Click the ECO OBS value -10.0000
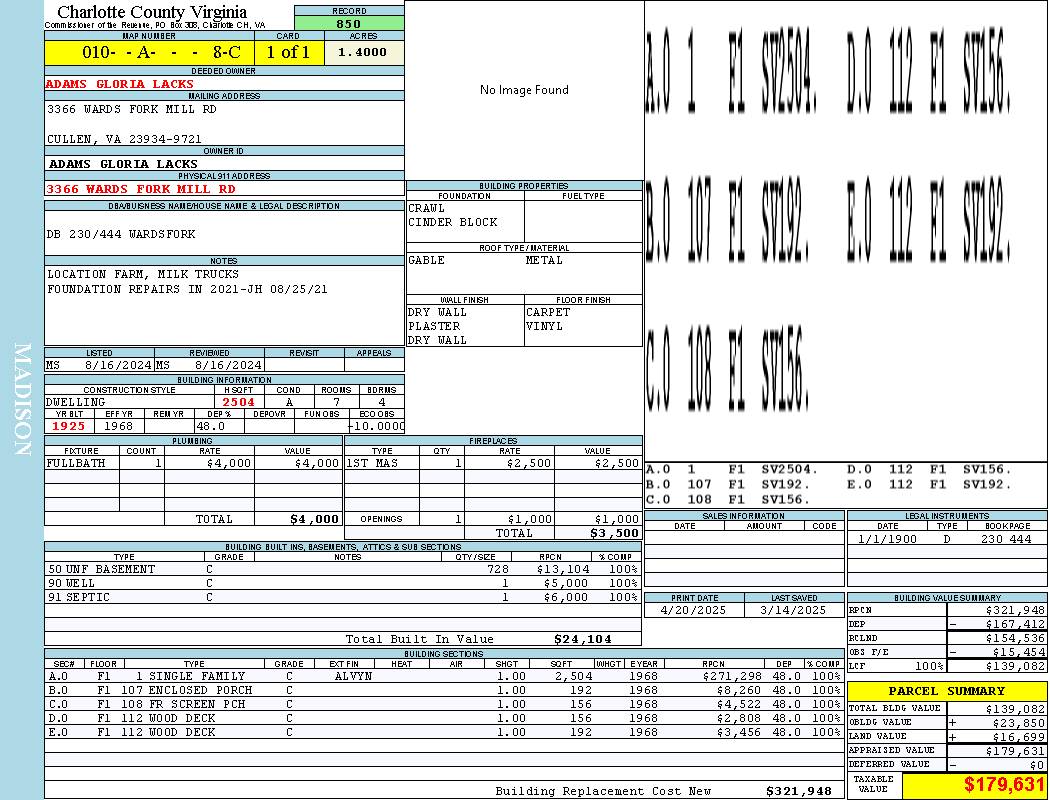1050x800 pixels. (376, 426)
